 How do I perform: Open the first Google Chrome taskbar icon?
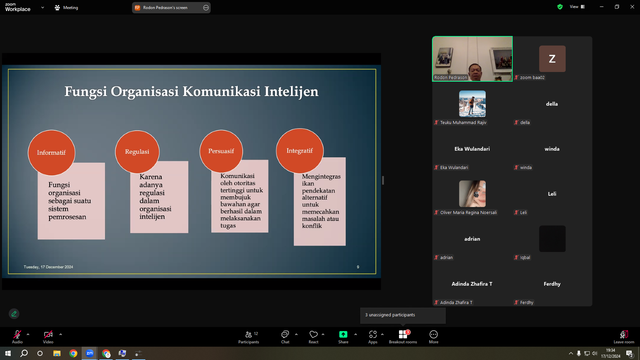[x=73, y=353]
